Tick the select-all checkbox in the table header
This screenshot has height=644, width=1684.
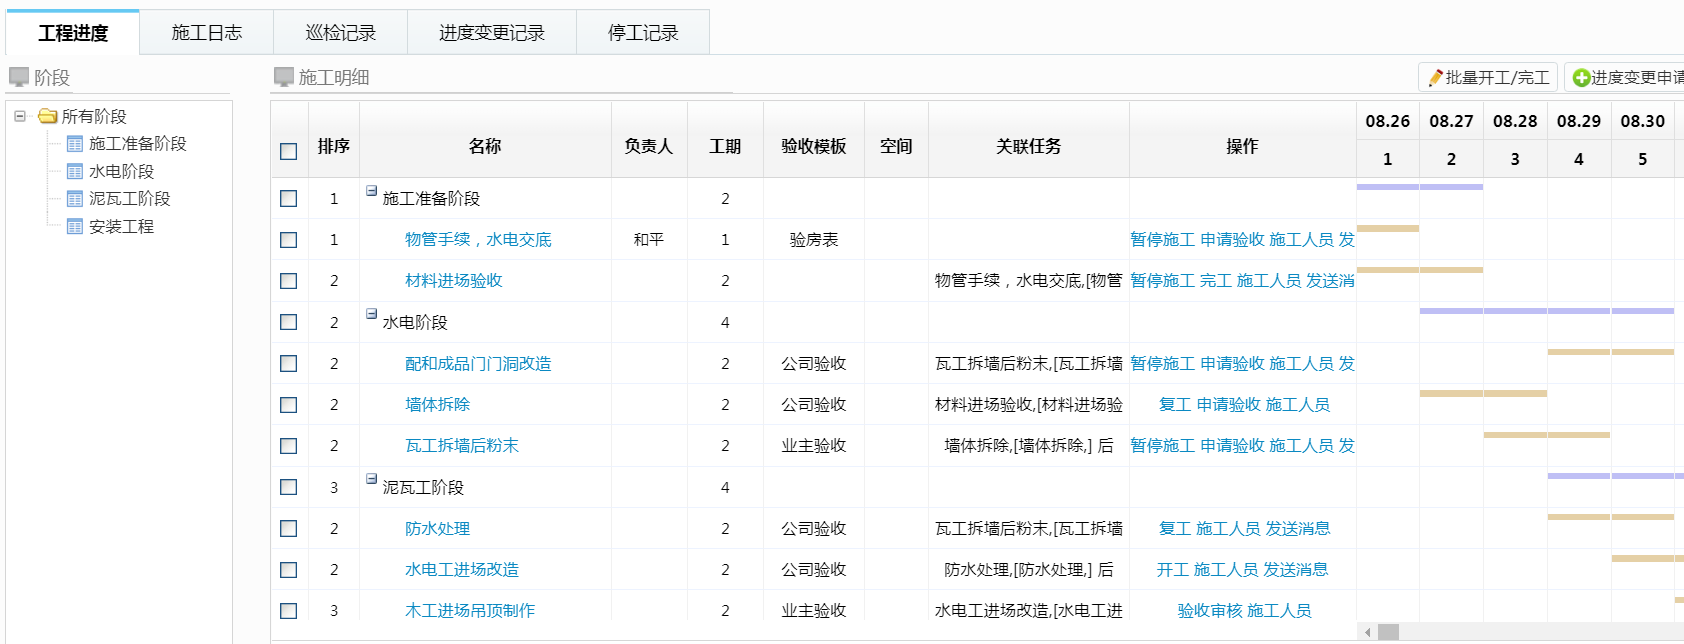coord(289,151)
